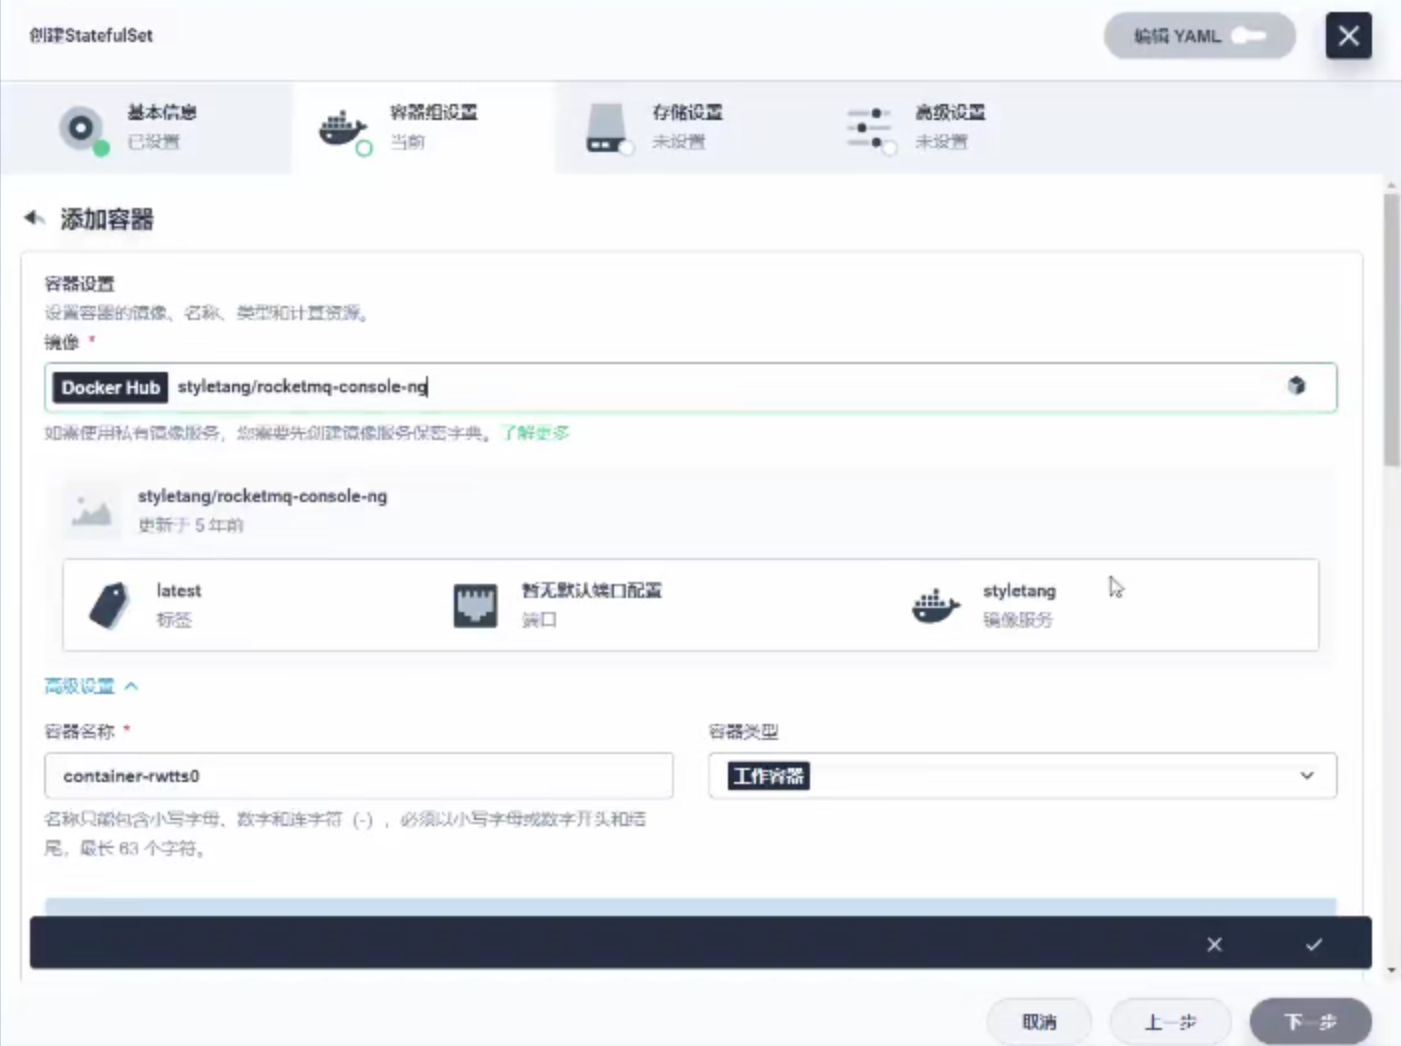Viewport: 1402px width, 1046px height.
Task: Click the Docker Hub registry badge
Action: point(110,387)
